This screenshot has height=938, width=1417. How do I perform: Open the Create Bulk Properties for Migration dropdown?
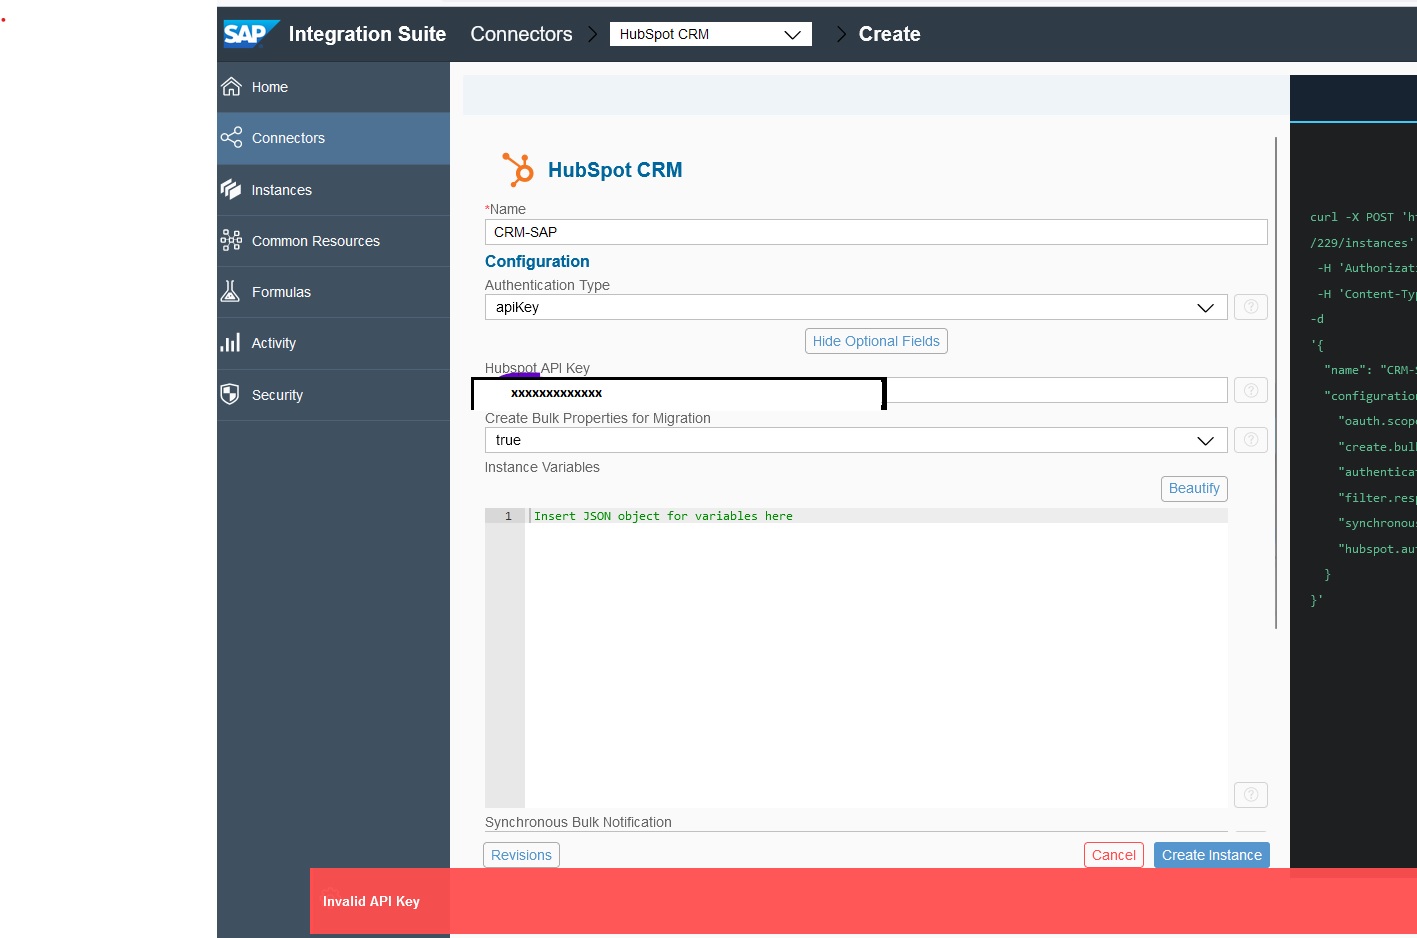point(1205,440)
